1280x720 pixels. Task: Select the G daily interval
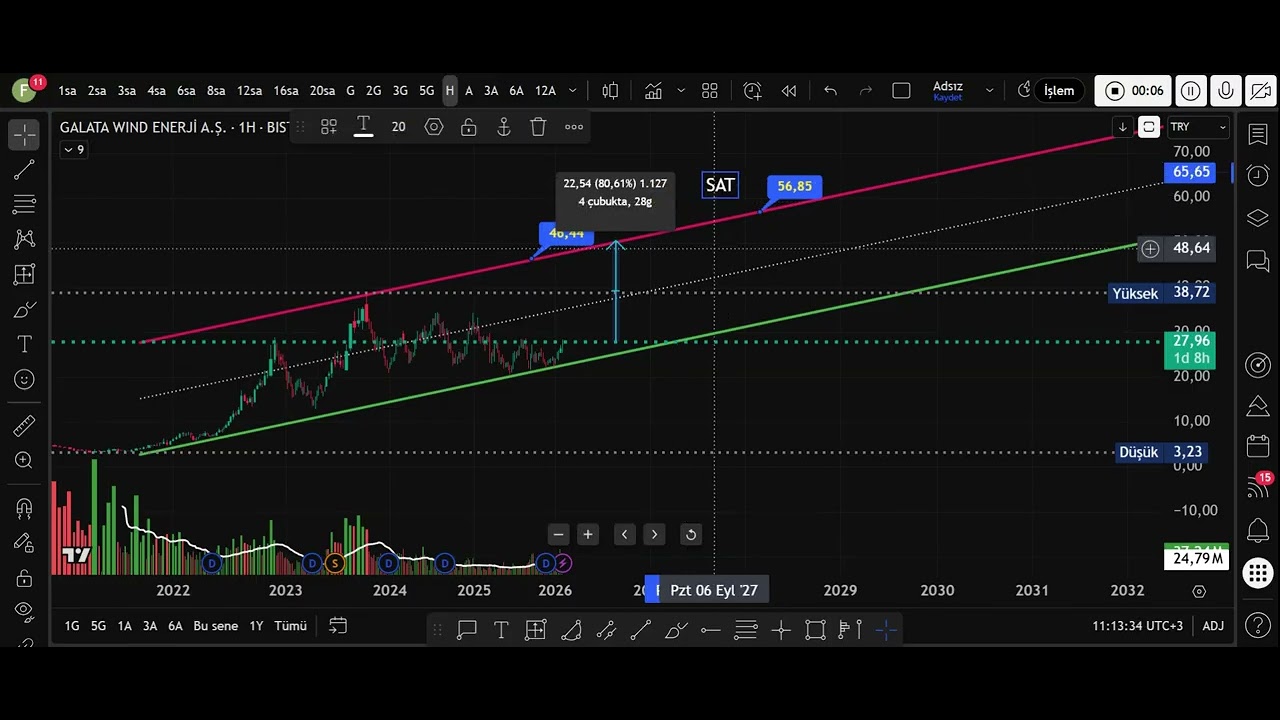coord(350,91)
